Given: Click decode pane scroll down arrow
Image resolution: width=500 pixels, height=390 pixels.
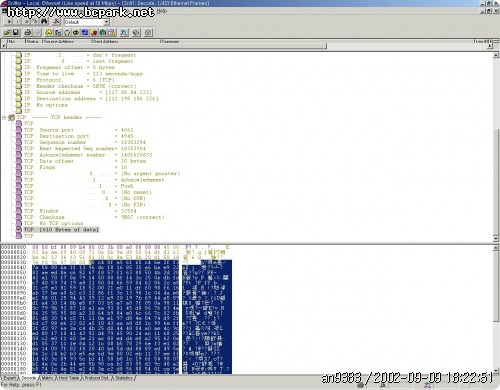Looking at the screenshot, I should click(496, 238).
